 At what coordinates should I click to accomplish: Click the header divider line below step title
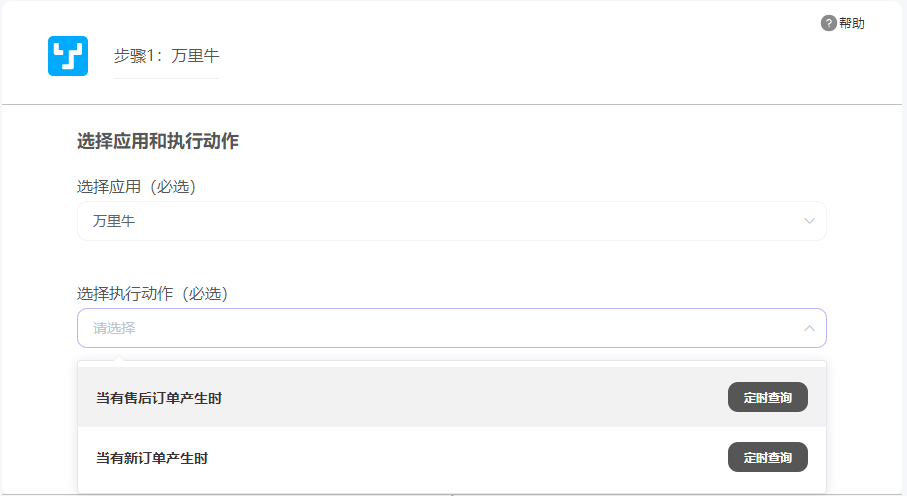(x=453, y=104)
